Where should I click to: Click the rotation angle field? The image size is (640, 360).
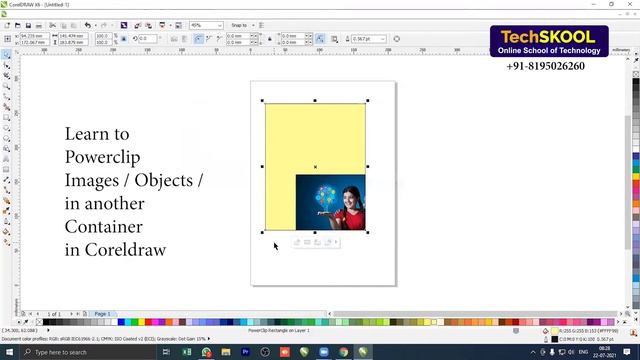coord(148,39)
